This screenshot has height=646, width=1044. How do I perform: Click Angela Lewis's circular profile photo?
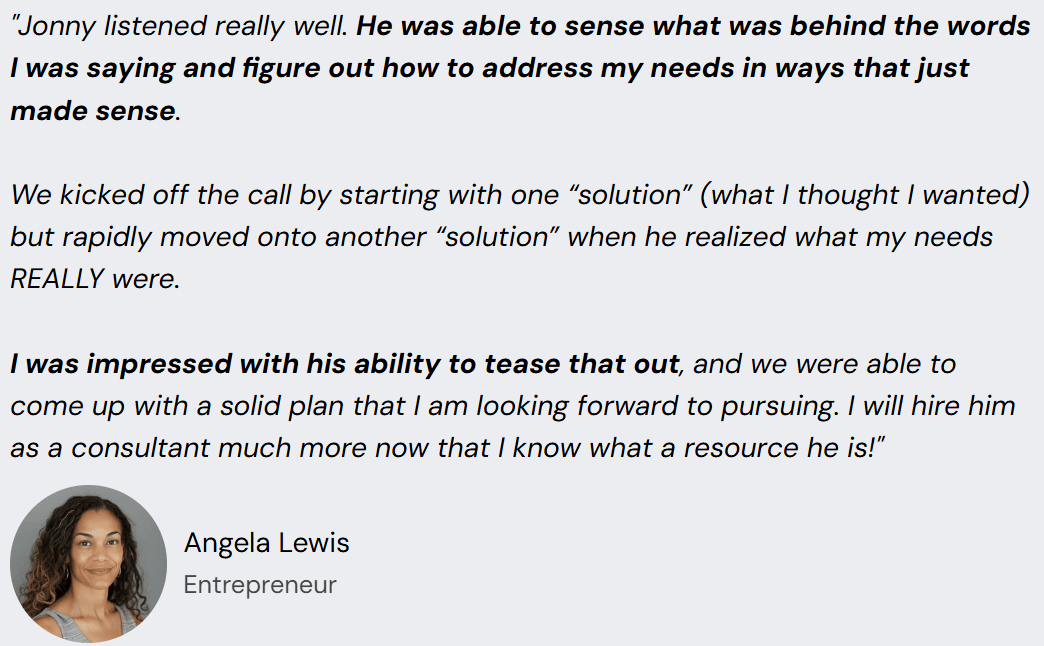coord(88,563)
